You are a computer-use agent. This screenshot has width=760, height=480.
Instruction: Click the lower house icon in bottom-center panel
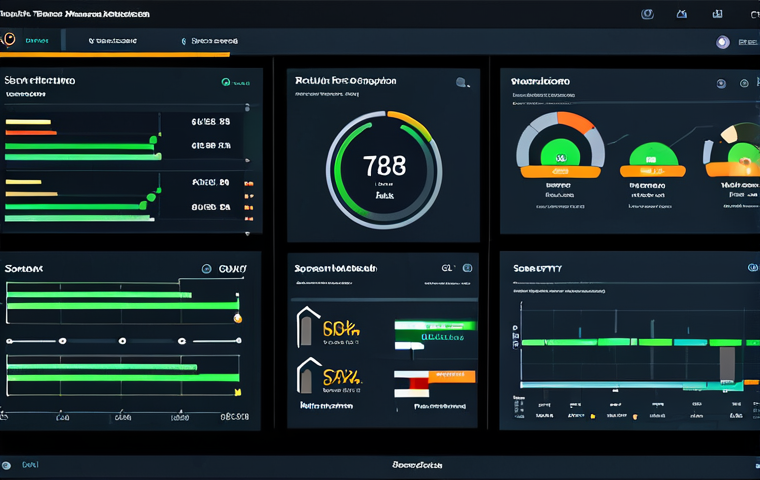(307, 375)
